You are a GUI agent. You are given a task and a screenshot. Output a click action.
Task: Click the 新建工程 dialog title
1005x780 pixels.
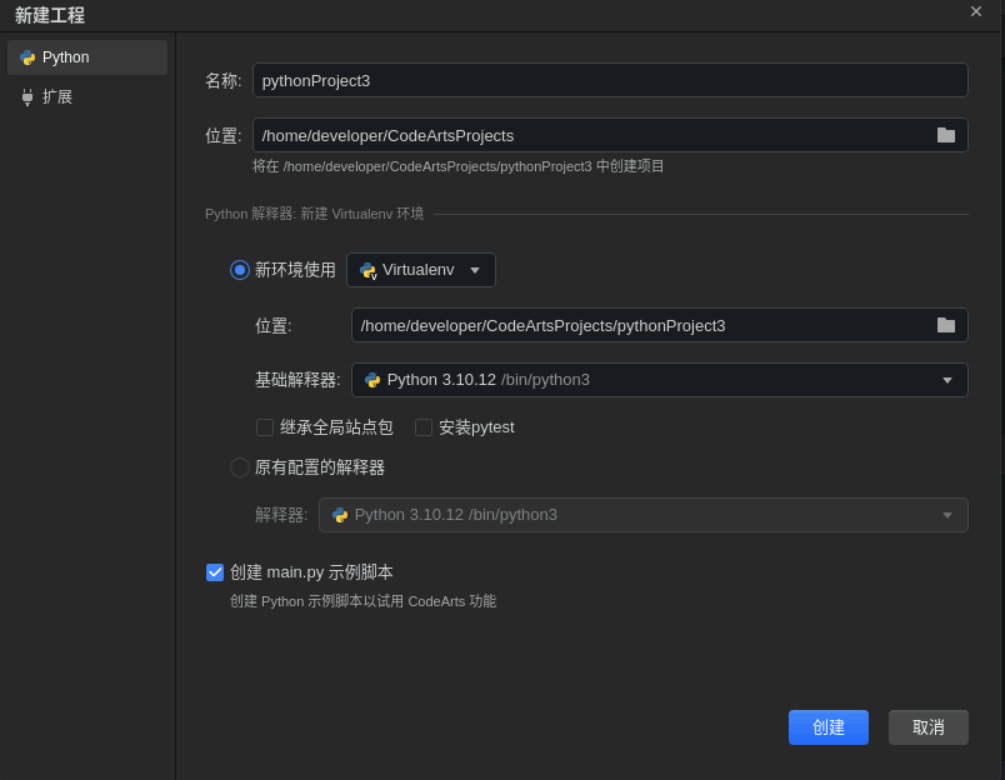tap(50, 15)
